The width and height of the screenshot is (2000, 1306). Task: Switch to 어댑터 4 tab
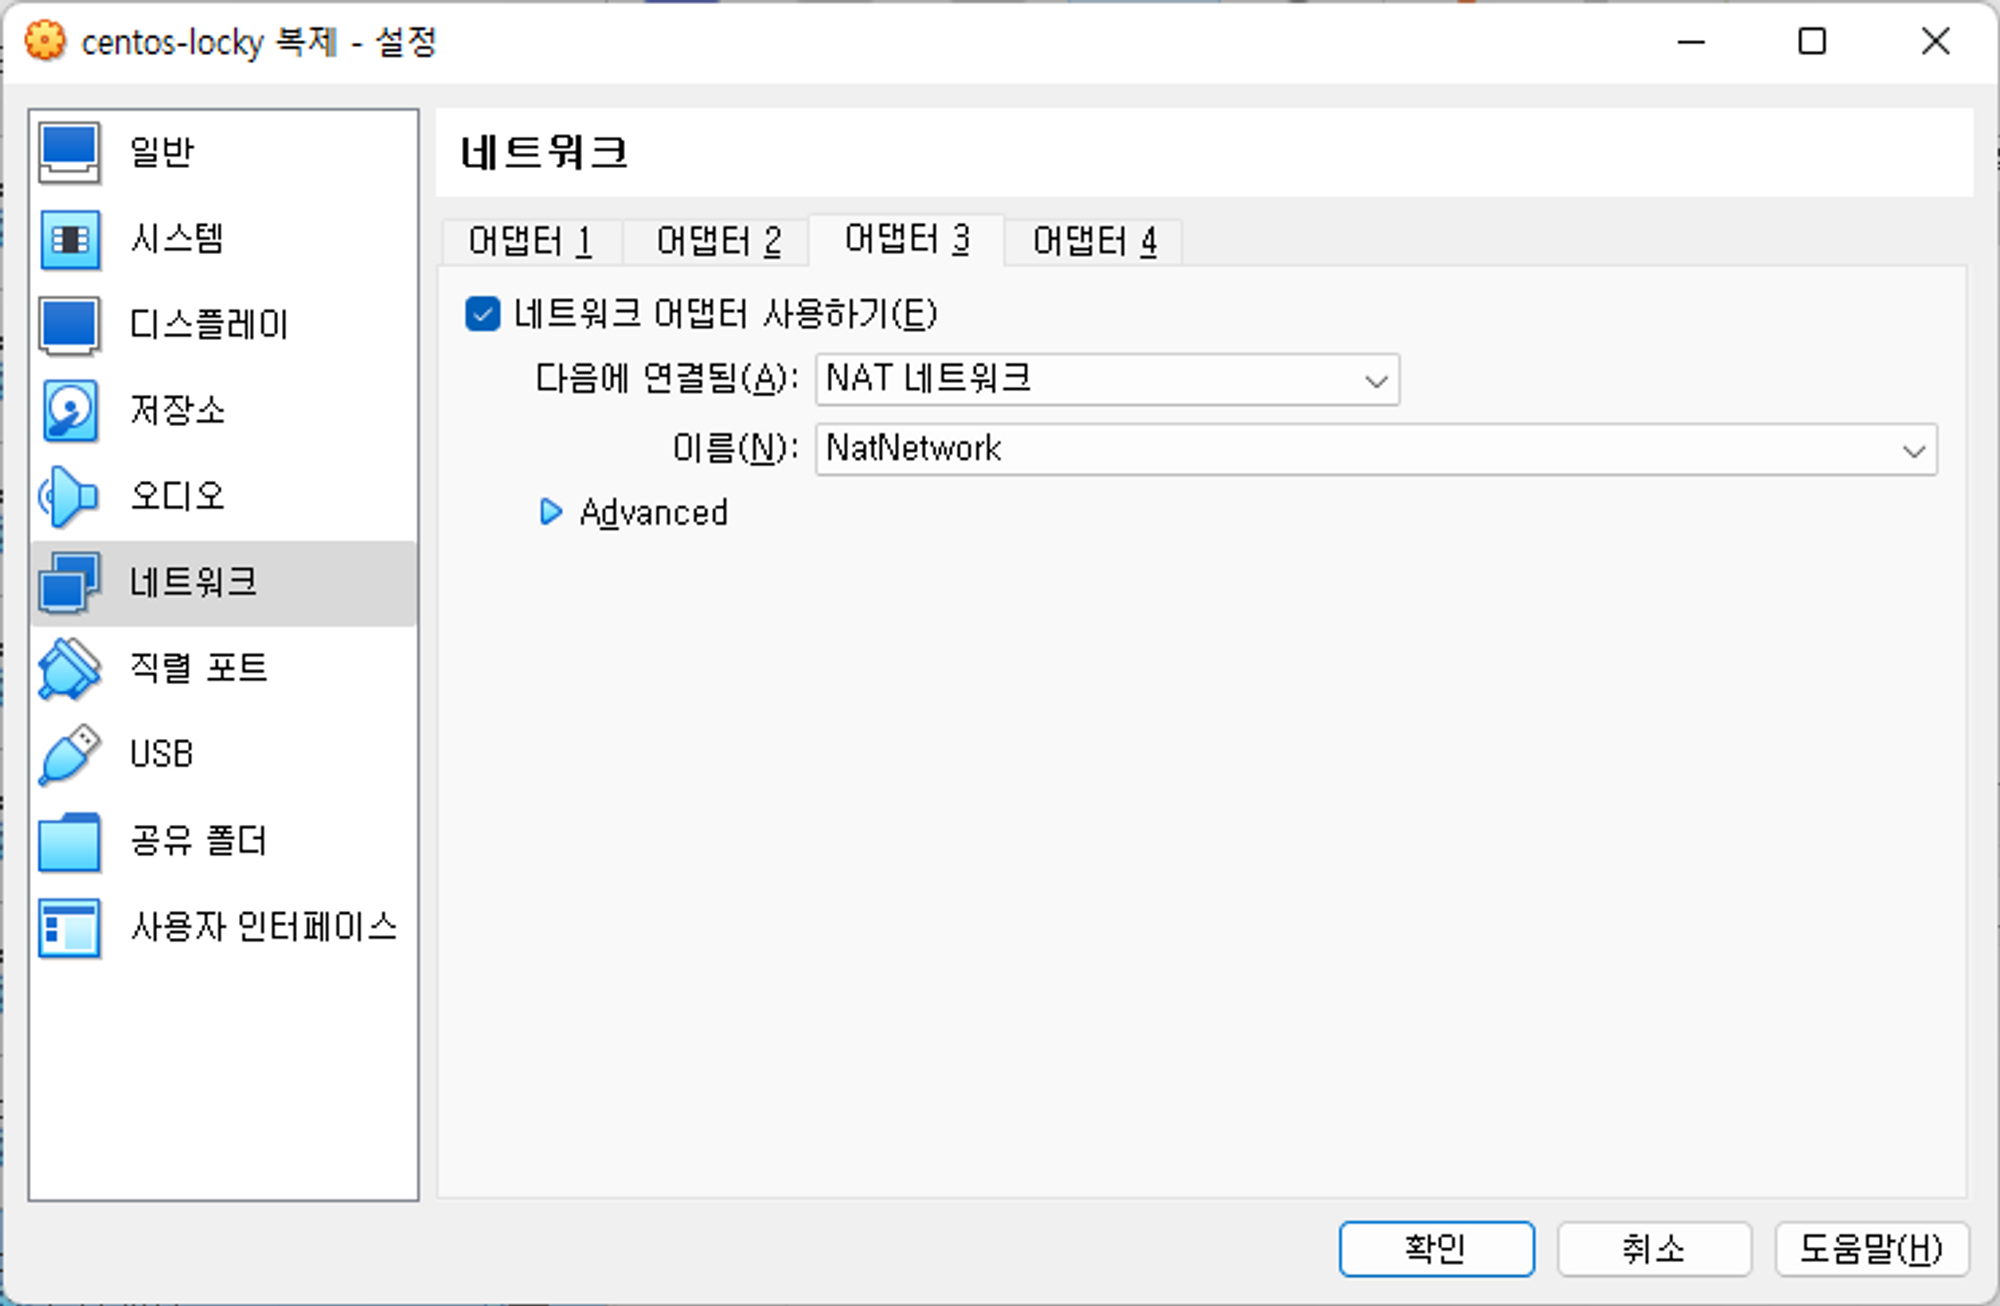1094,241
